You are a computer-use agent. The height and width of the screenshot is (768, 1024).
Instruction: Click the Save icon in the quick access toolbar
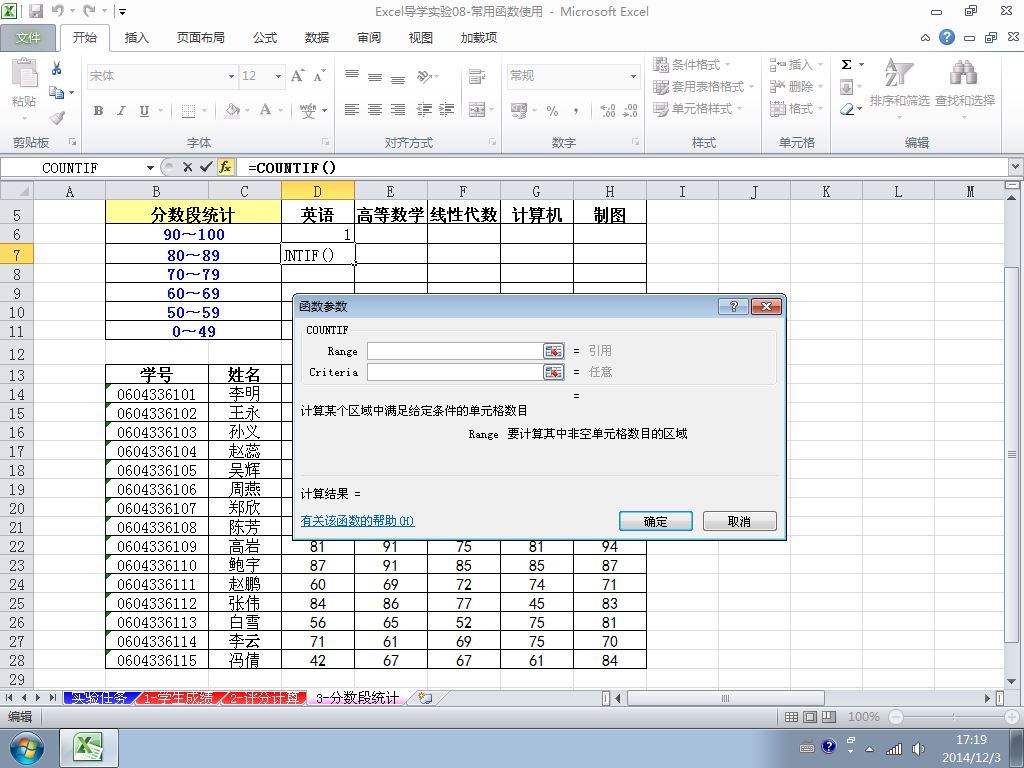tap(36, 11)
